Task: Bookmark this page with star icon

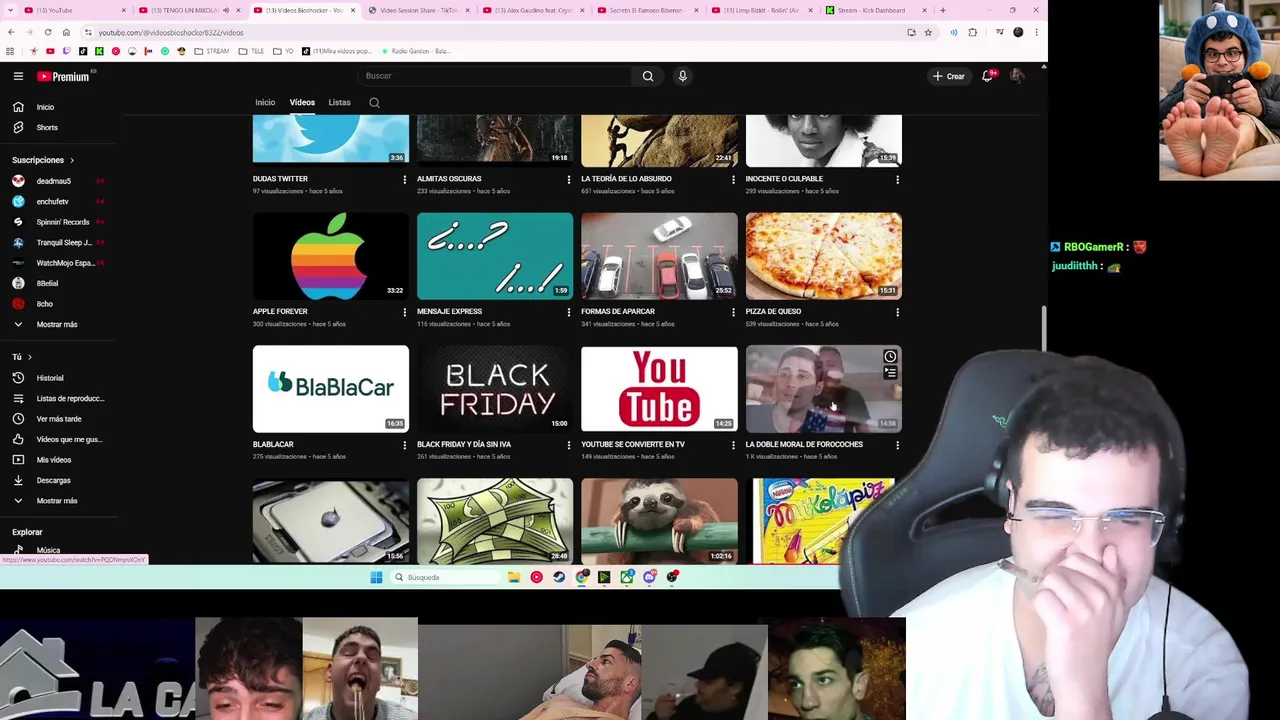Action: pos(928,32)
